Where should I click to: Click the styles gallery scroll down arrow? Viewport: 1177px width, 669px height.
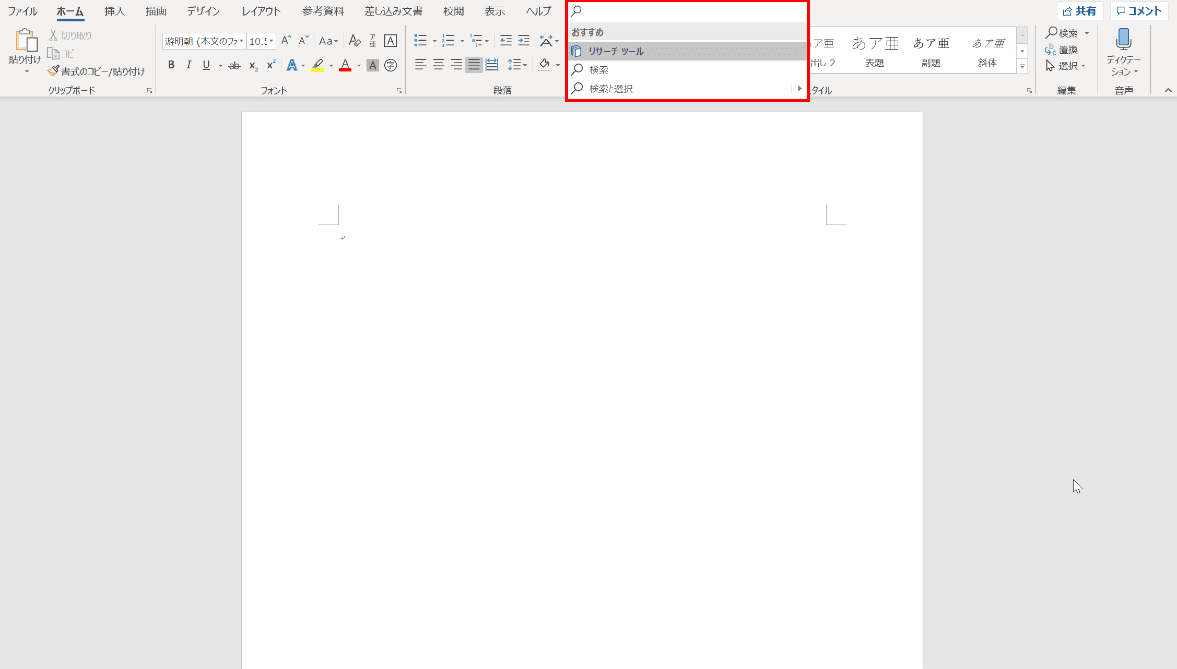1022,51
